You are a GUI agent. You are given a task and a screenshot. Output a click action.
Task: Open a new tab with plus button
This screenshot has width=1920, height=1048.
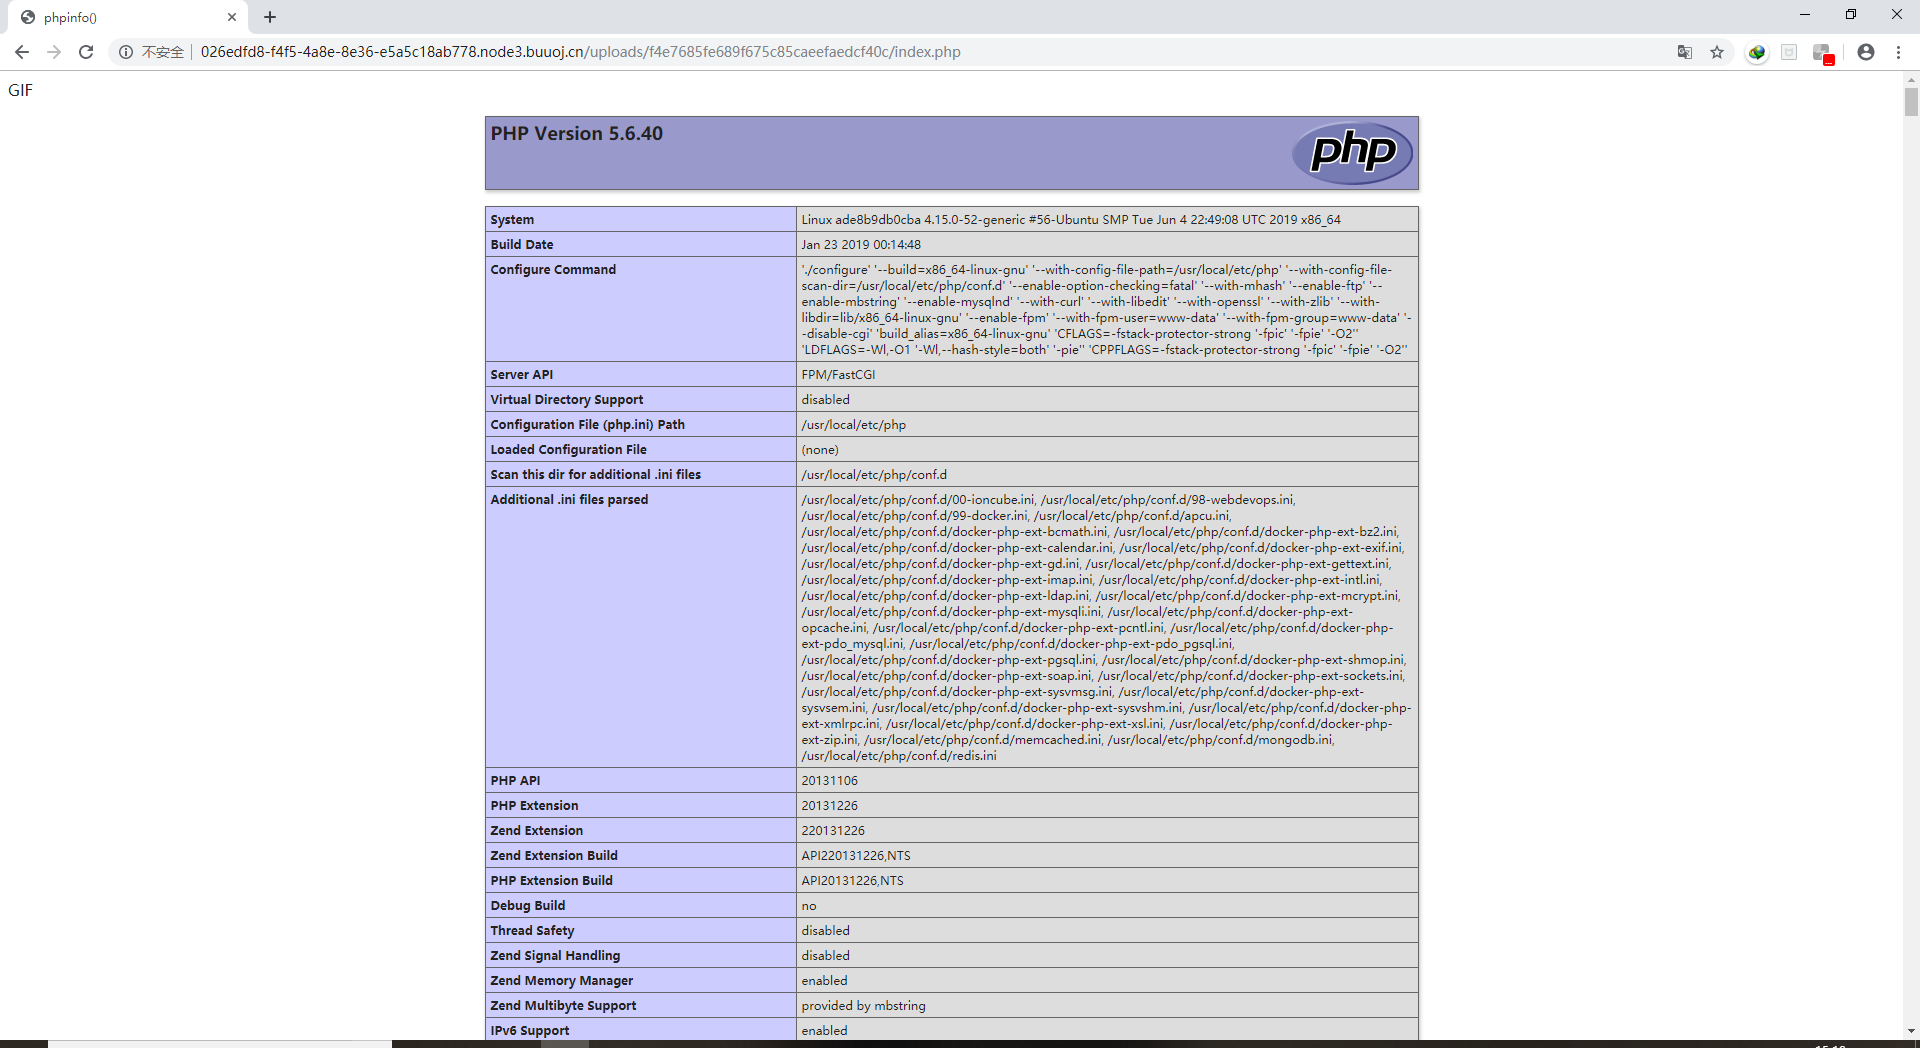pyautogui.click(x=270, y=17)
